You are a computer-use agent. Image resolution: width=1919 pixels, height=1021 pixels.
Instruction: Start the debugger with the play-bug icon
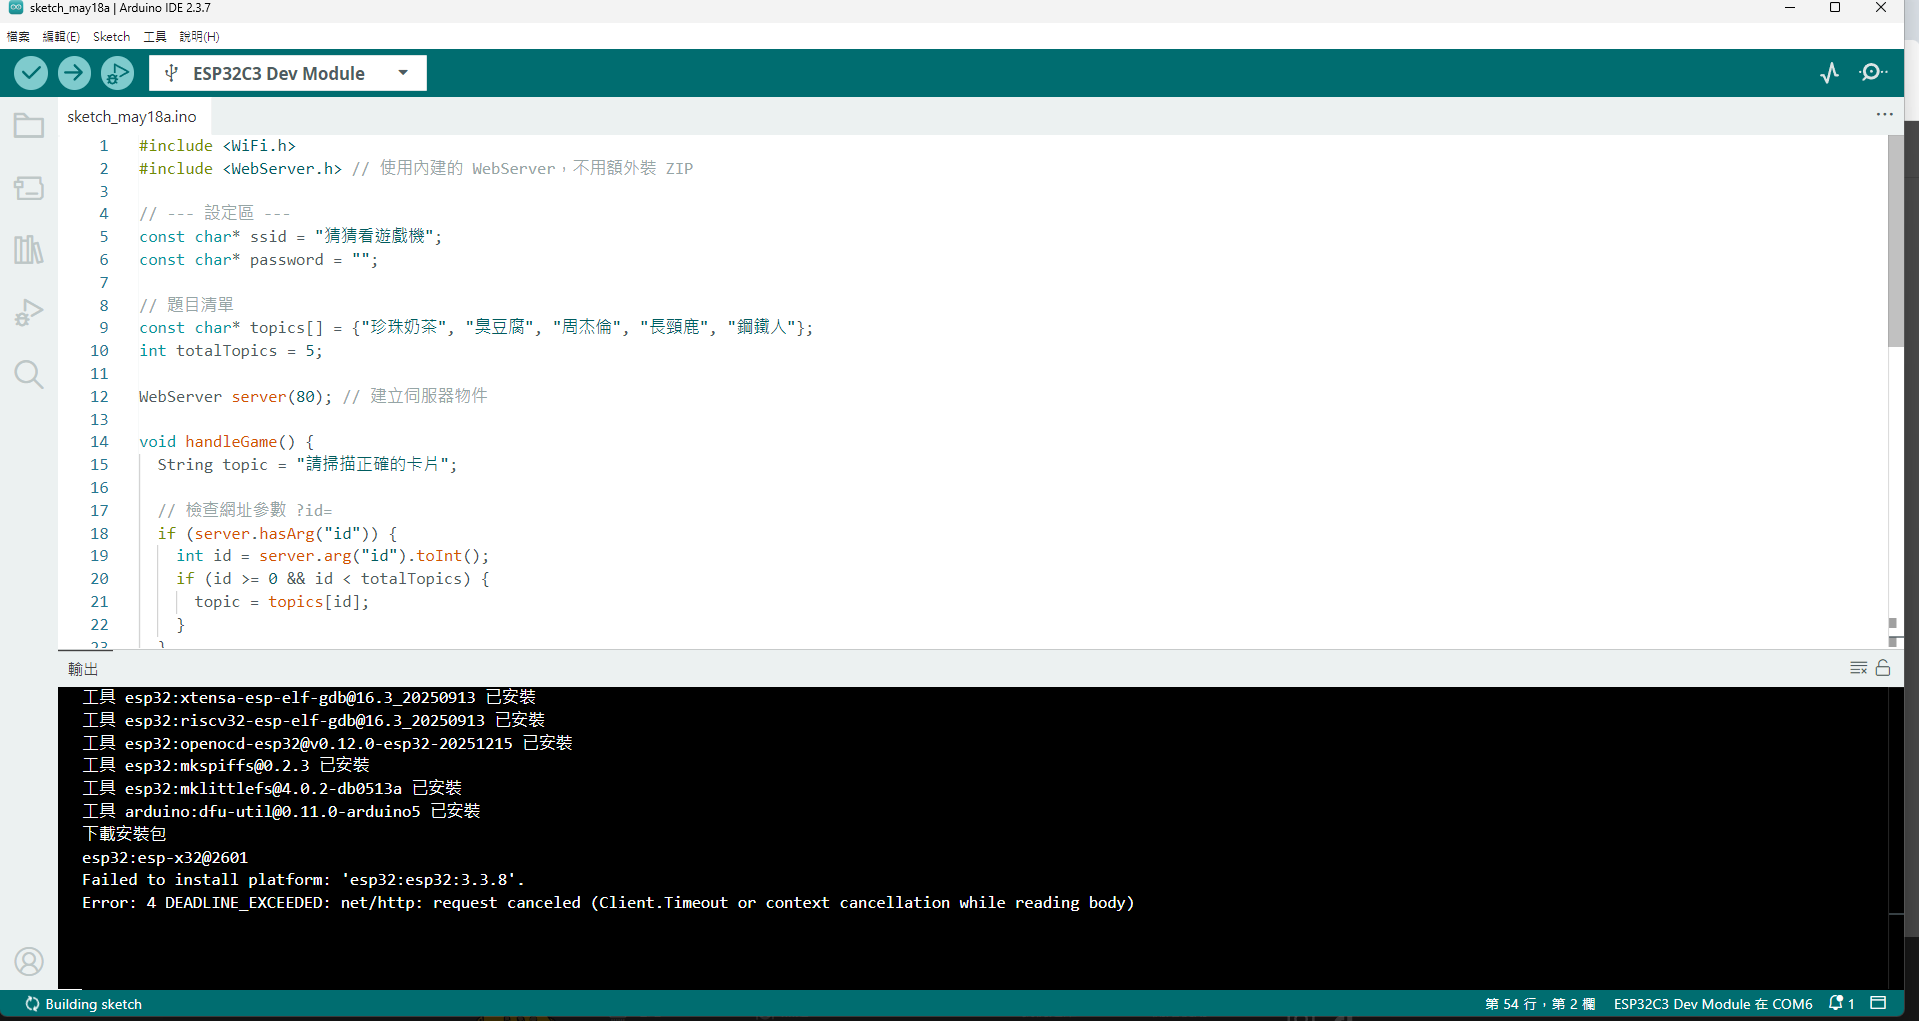117,73
